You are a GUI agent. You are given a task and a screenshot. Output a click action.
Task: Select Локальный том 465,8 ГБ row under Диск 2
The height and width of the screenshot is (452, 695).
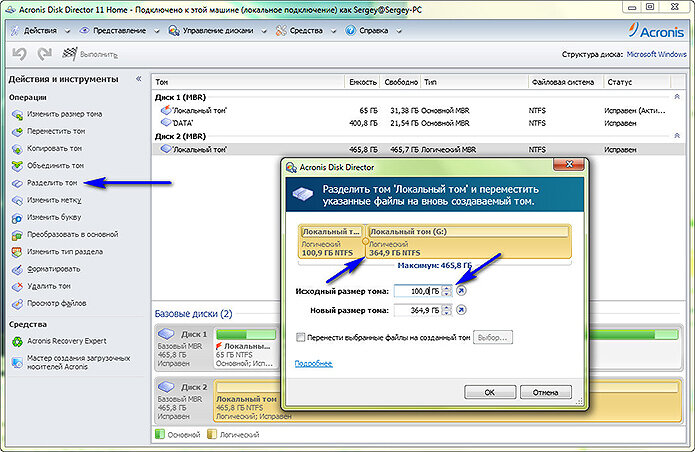click(x=416, y=149)
